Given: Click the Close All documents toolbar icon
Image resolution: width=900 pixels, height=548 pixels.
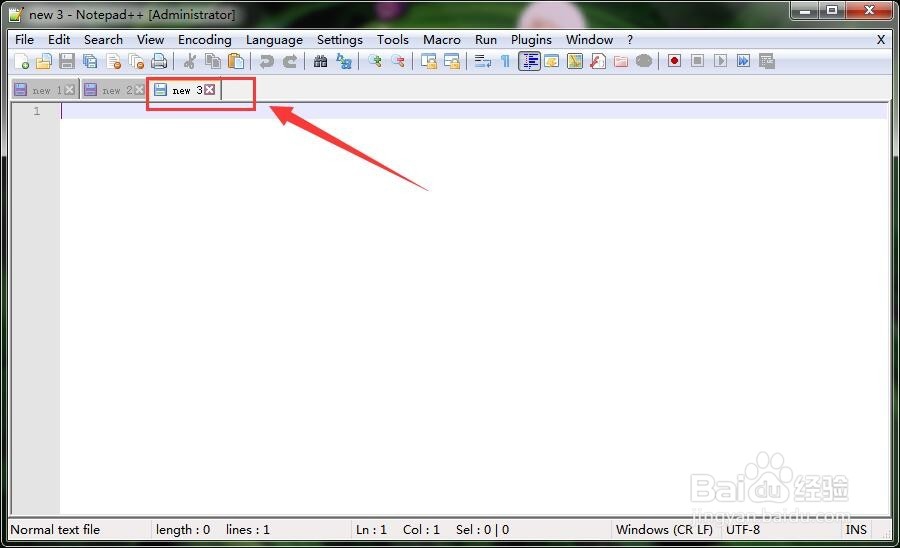Looking at the screenshot, I should coord(137,61).
